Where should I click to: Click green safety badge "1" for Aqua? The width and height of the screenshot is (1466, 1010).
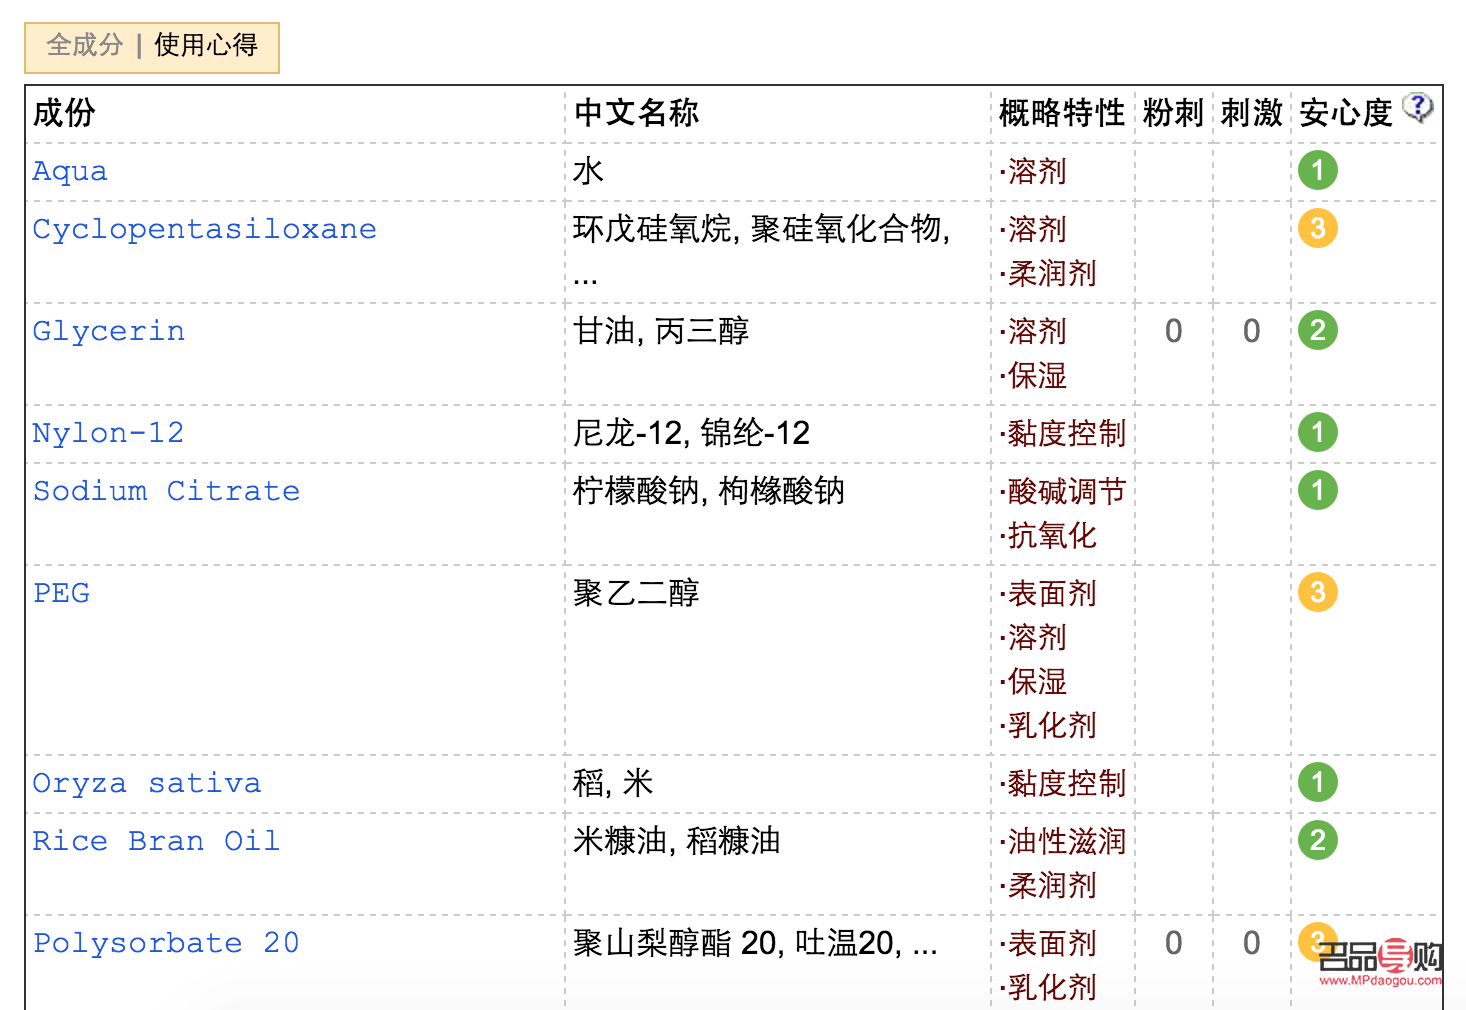[1317, 171]
